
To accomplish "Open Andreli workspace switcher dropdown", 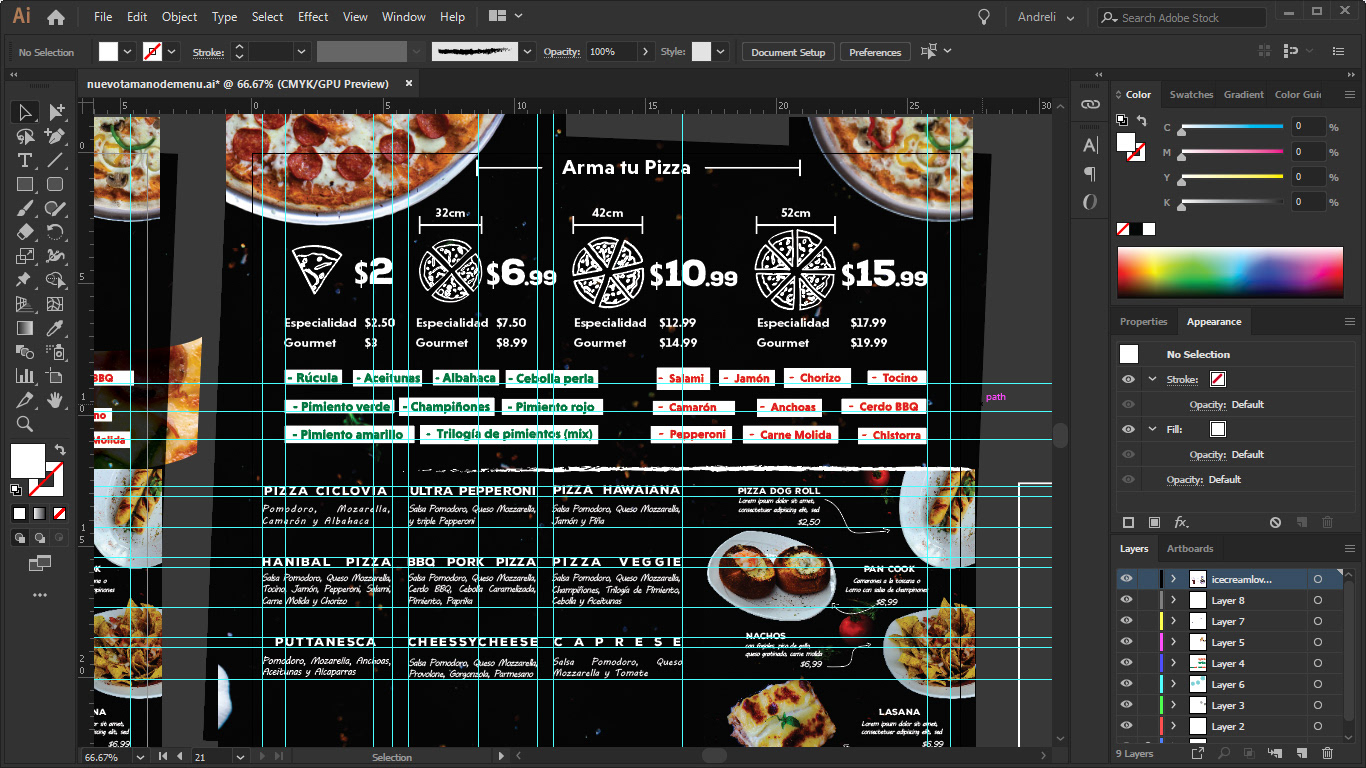I will coord(1047,17).
